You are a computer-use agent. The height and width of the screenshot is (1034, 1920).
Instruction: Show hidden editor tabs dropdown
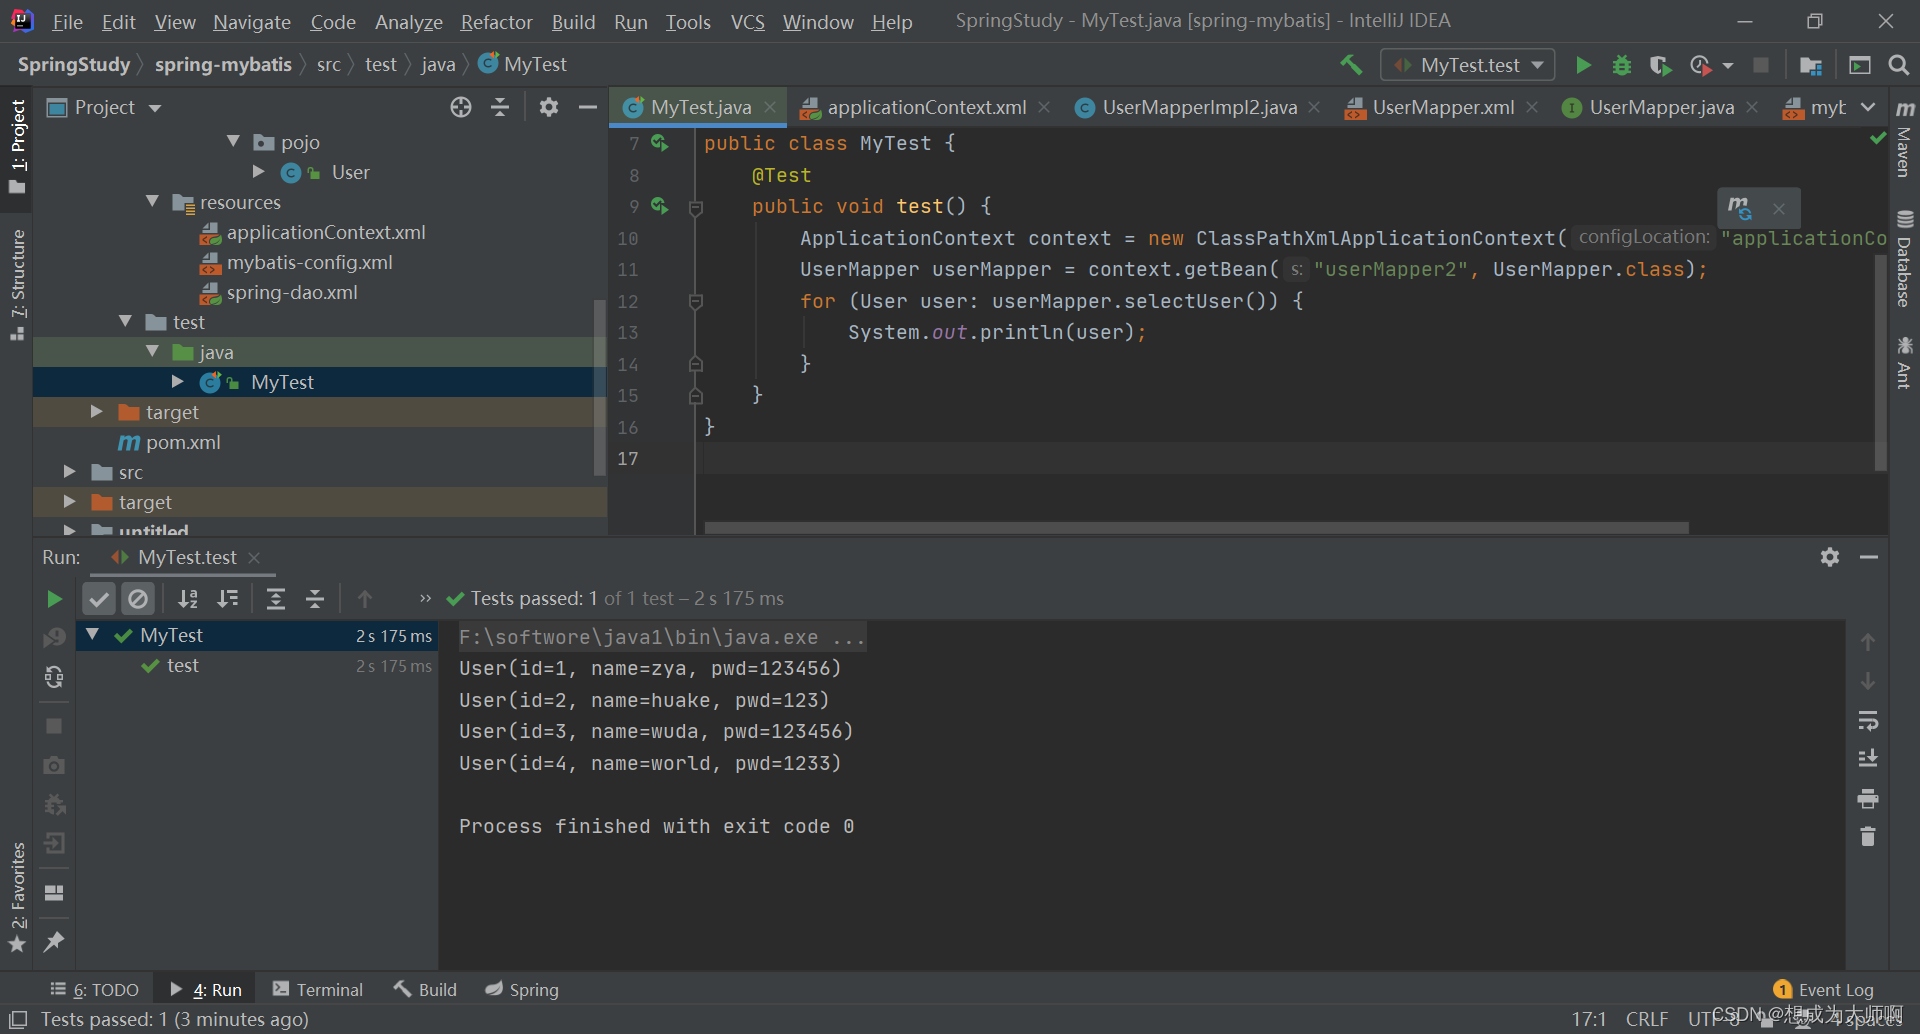click(x=1868, y=107)
